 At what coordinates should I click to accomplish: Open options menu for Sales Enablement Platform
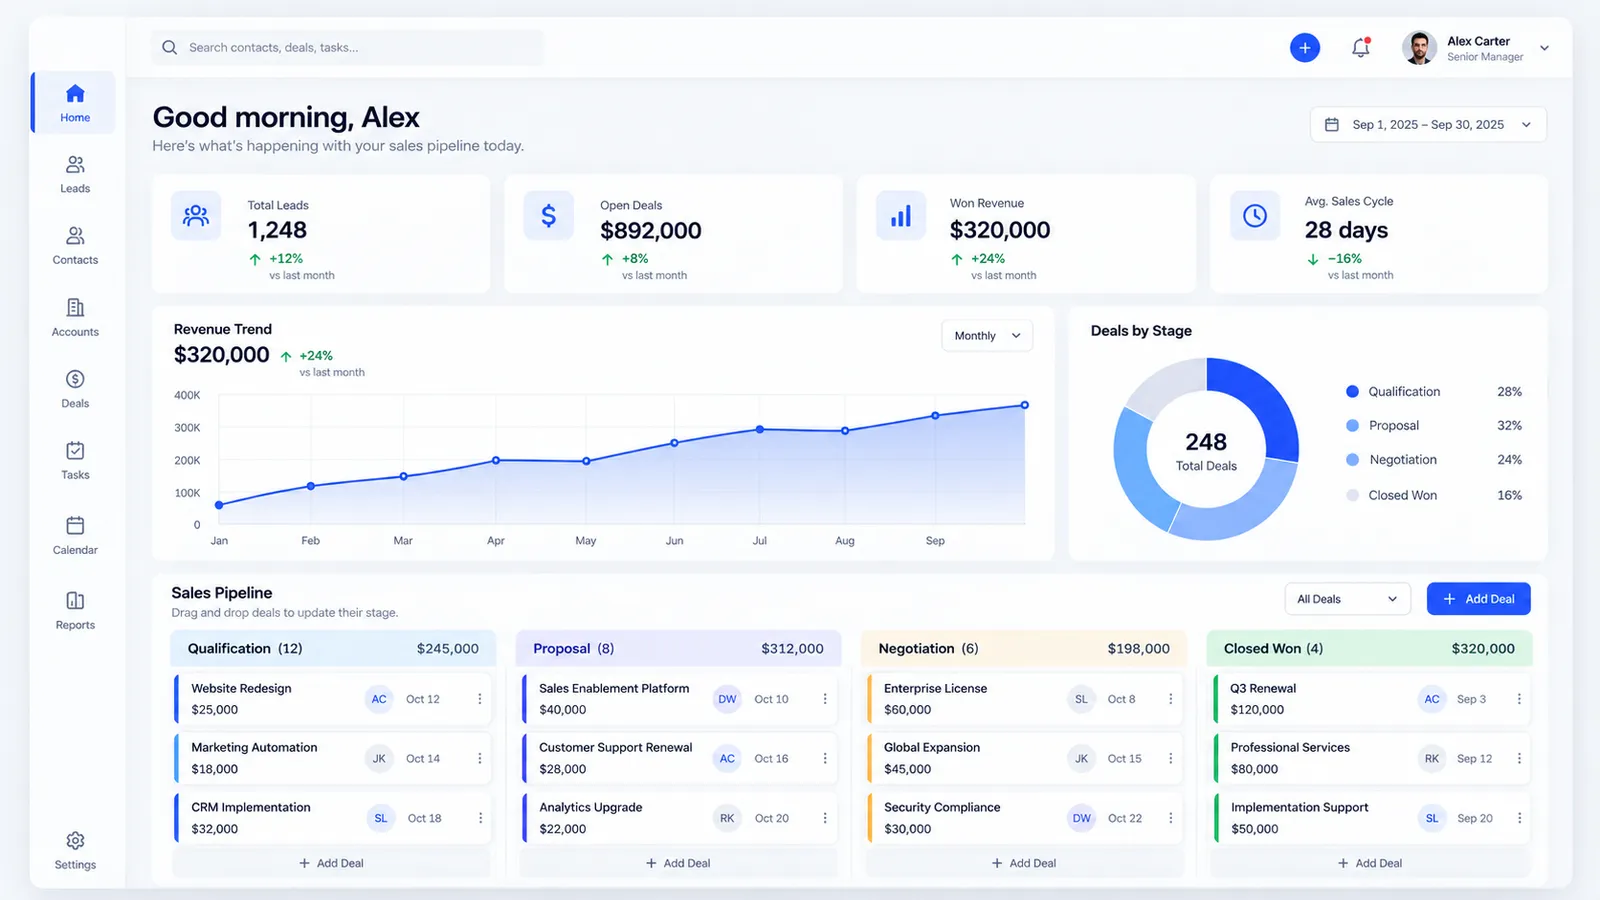coord(825,699)
